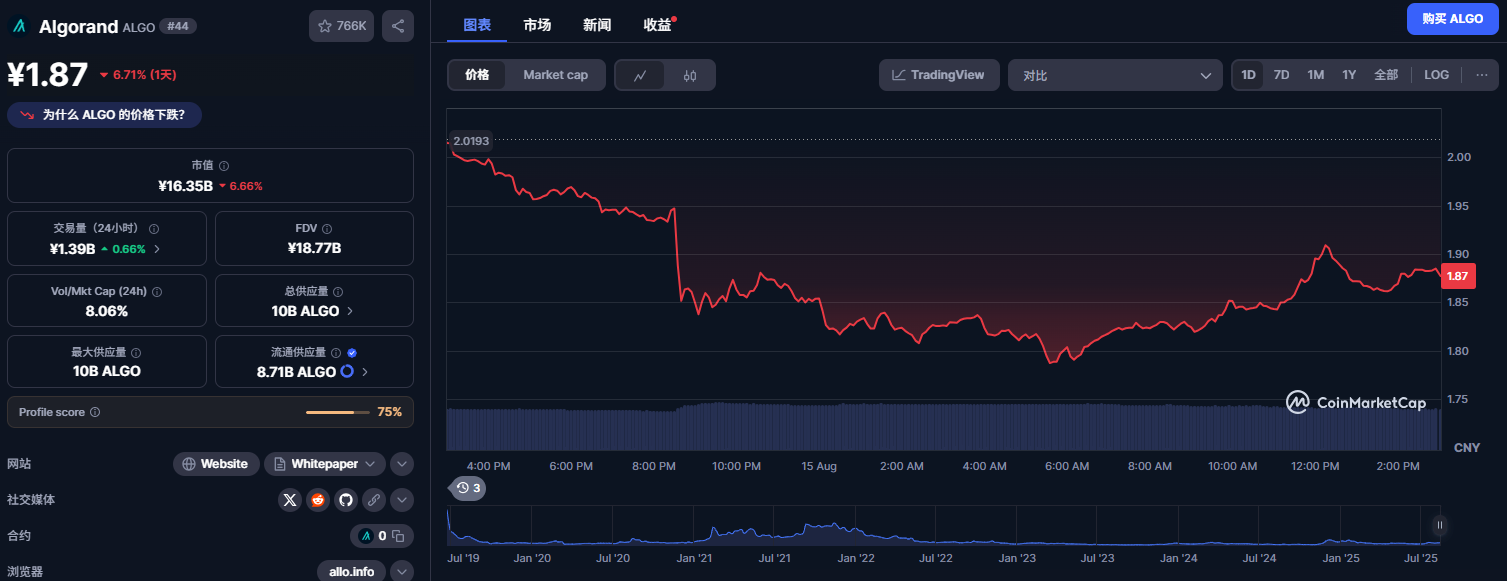Click the ¥18.77B FDV value
1507x581 pixels.
point(314,249)
